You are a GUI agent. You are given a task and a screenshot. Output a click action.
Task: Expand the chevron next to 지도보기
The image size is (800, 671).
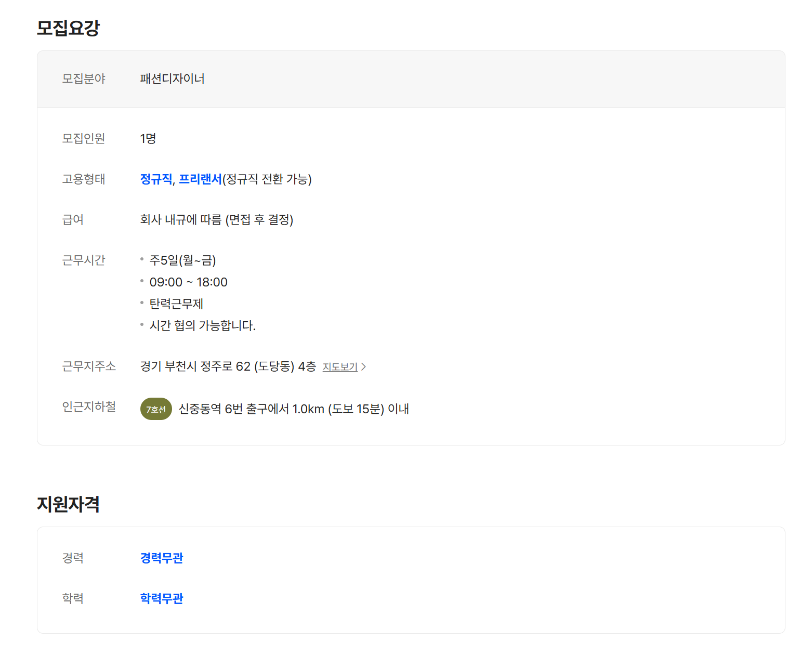(365, 366)
